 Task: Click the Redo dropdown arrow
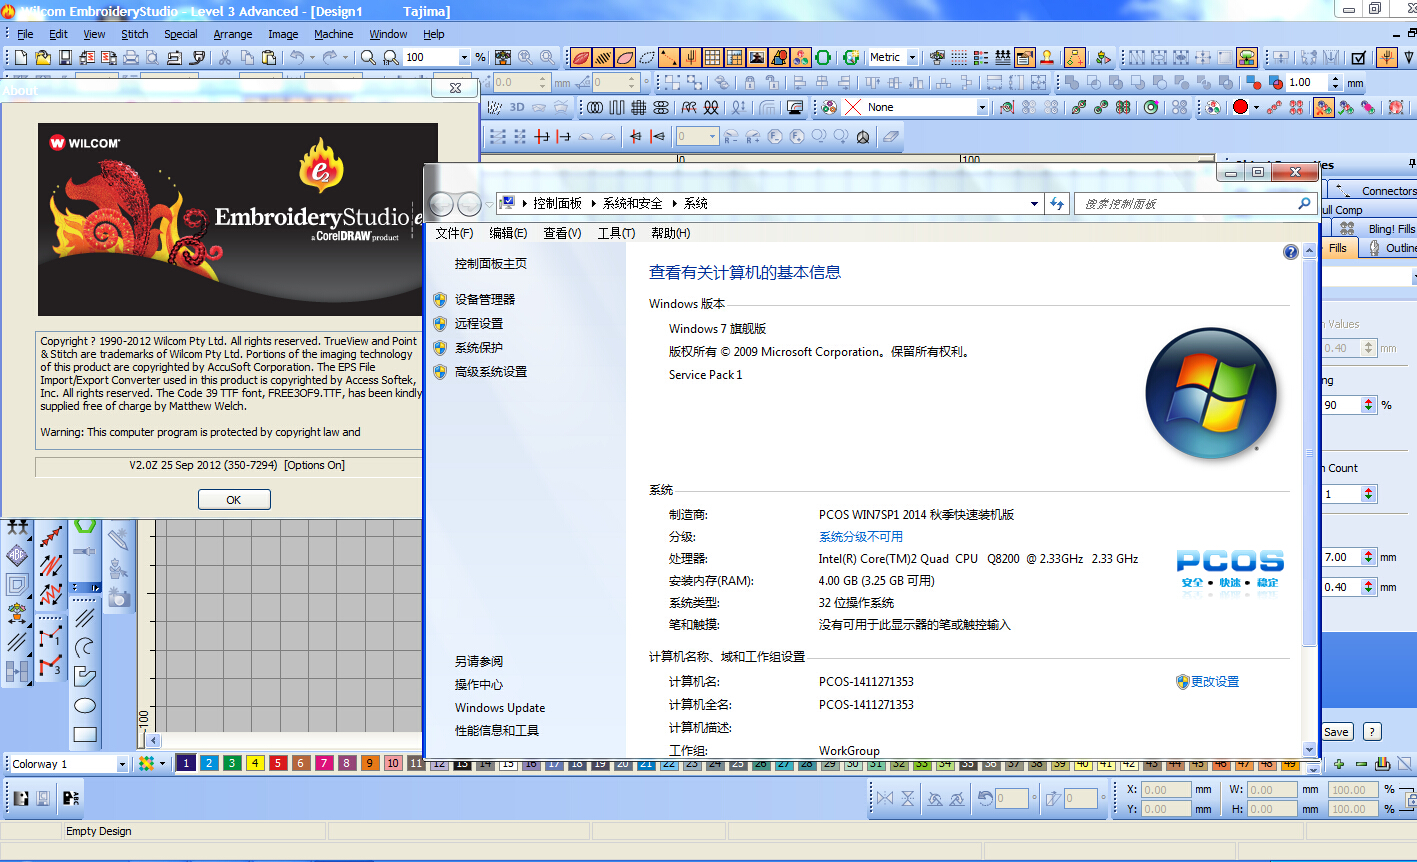[344, 57]
